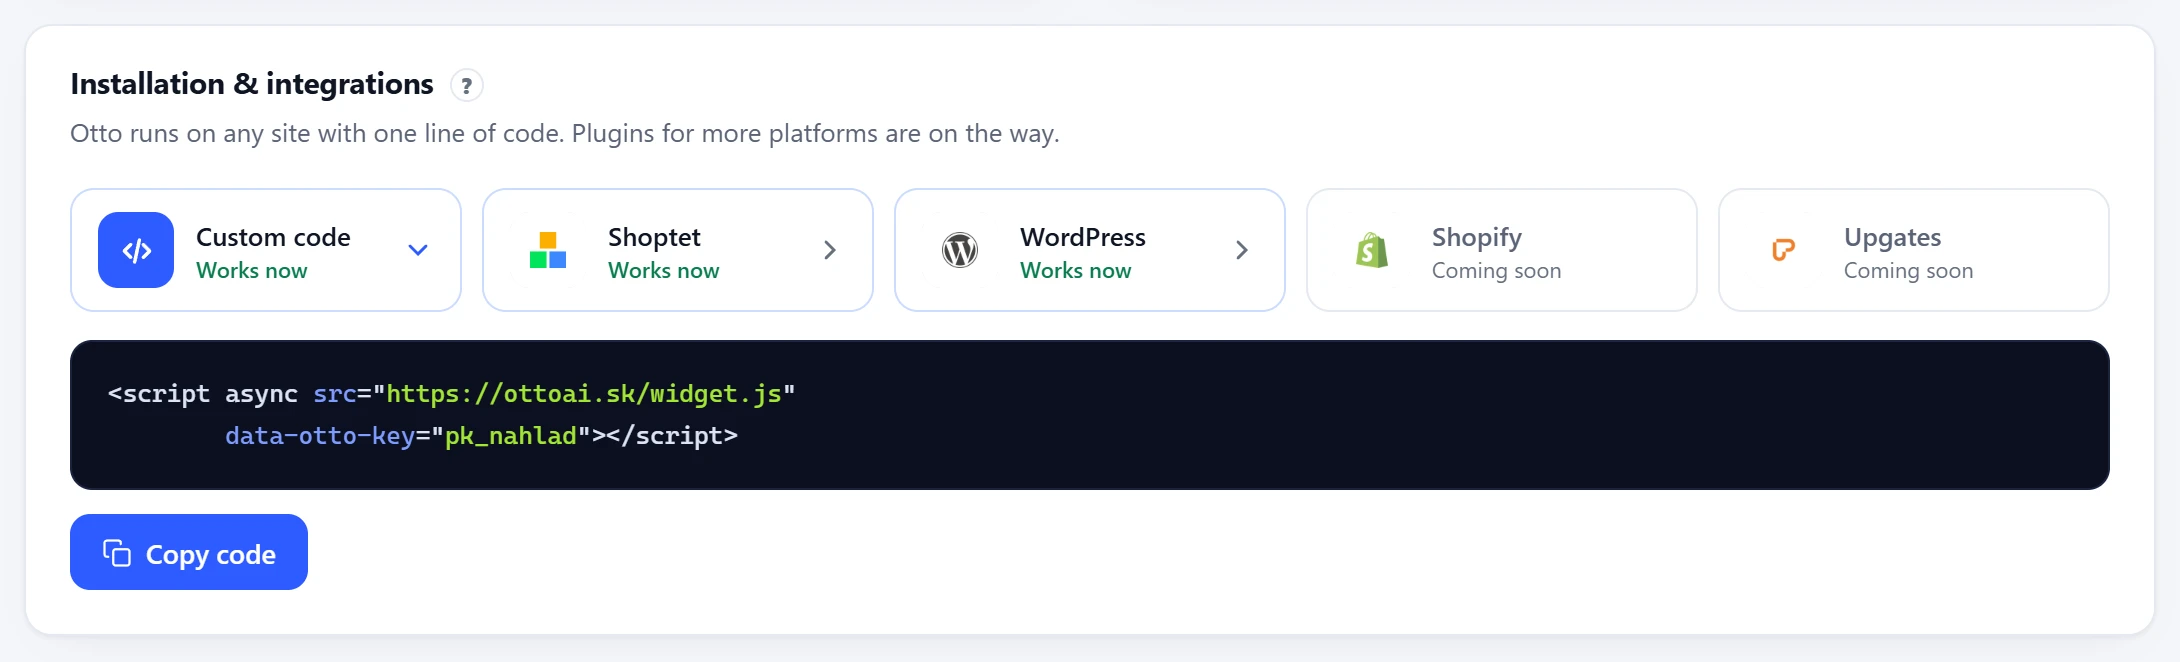
Task: Click the Shopify bag logo
Action: tap(1372, 250)
